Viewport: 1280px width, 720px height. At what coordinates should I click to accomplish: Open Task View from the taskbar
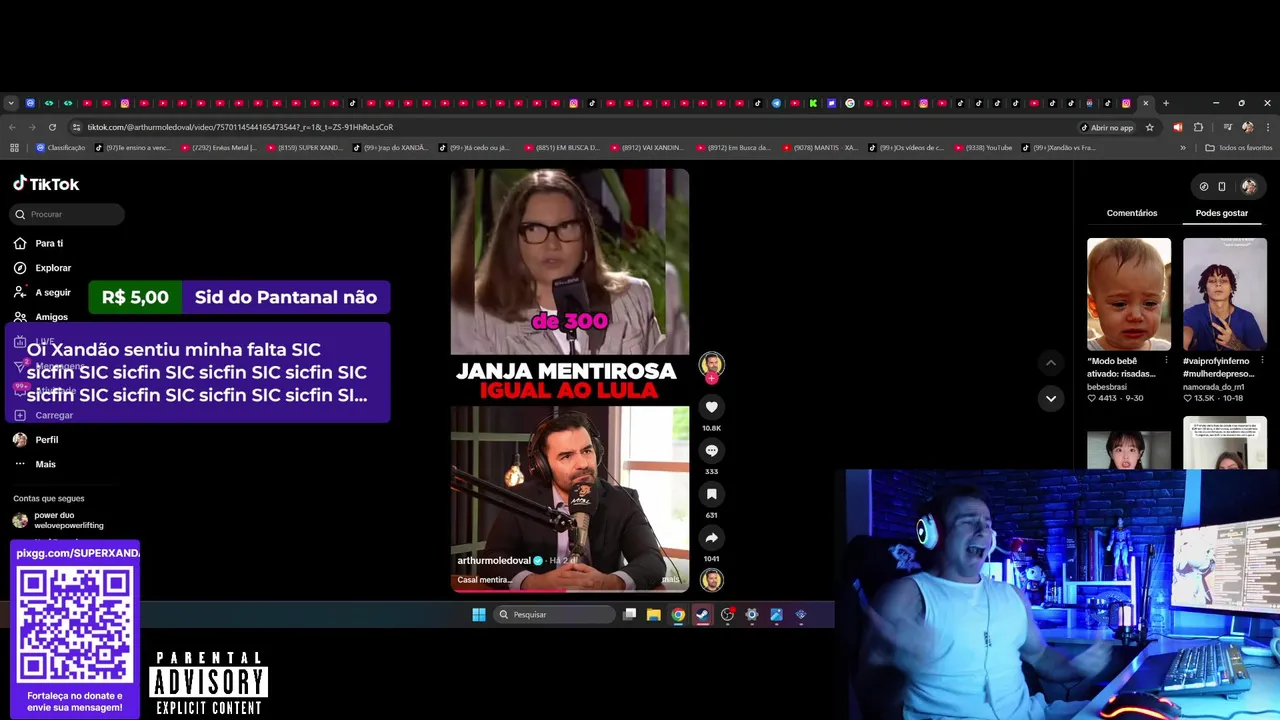[629, 615]
